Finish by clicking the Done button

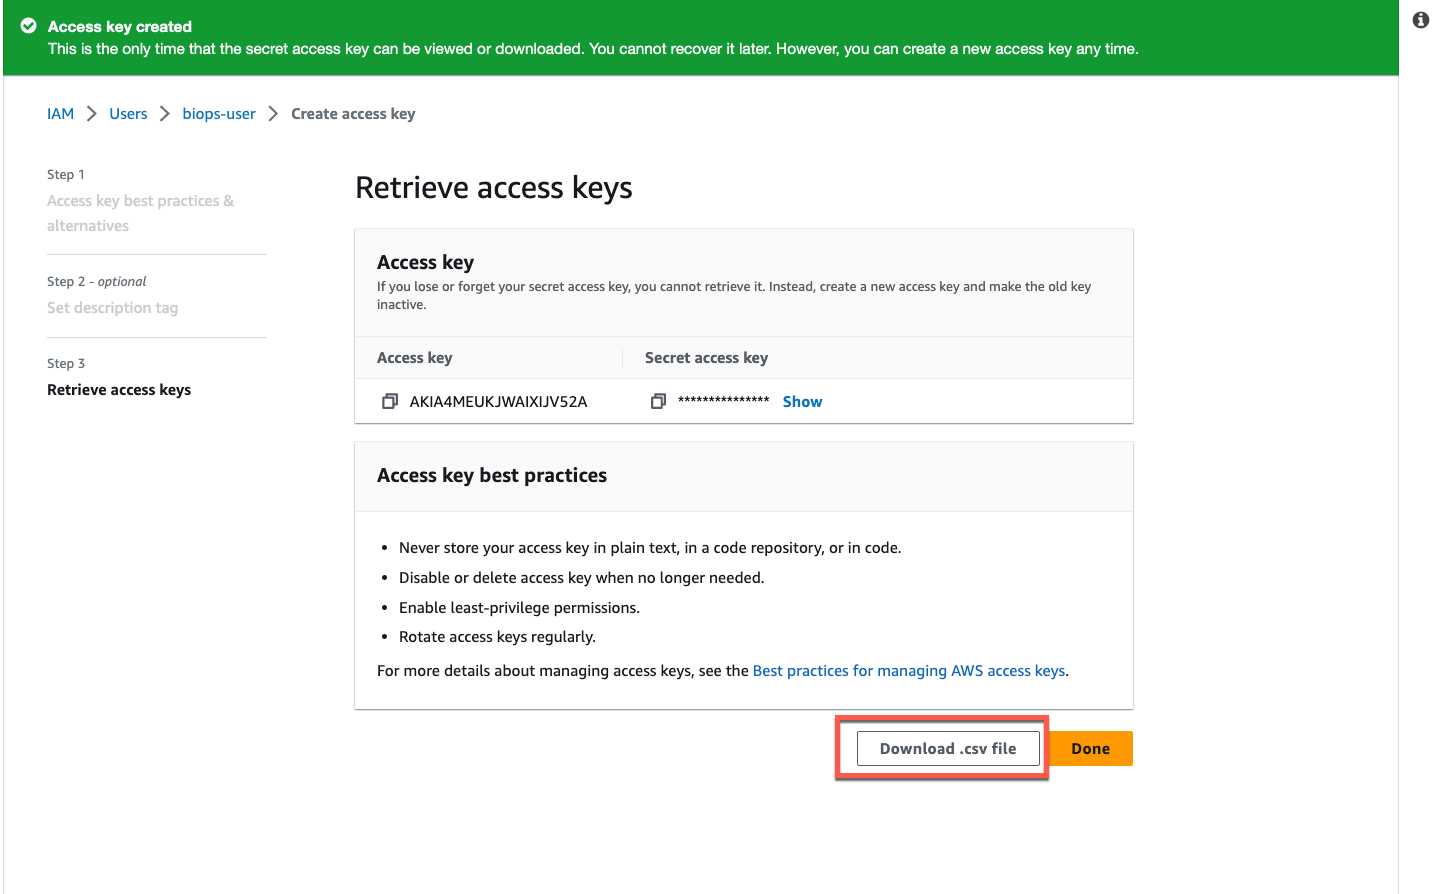(1090, 748)
